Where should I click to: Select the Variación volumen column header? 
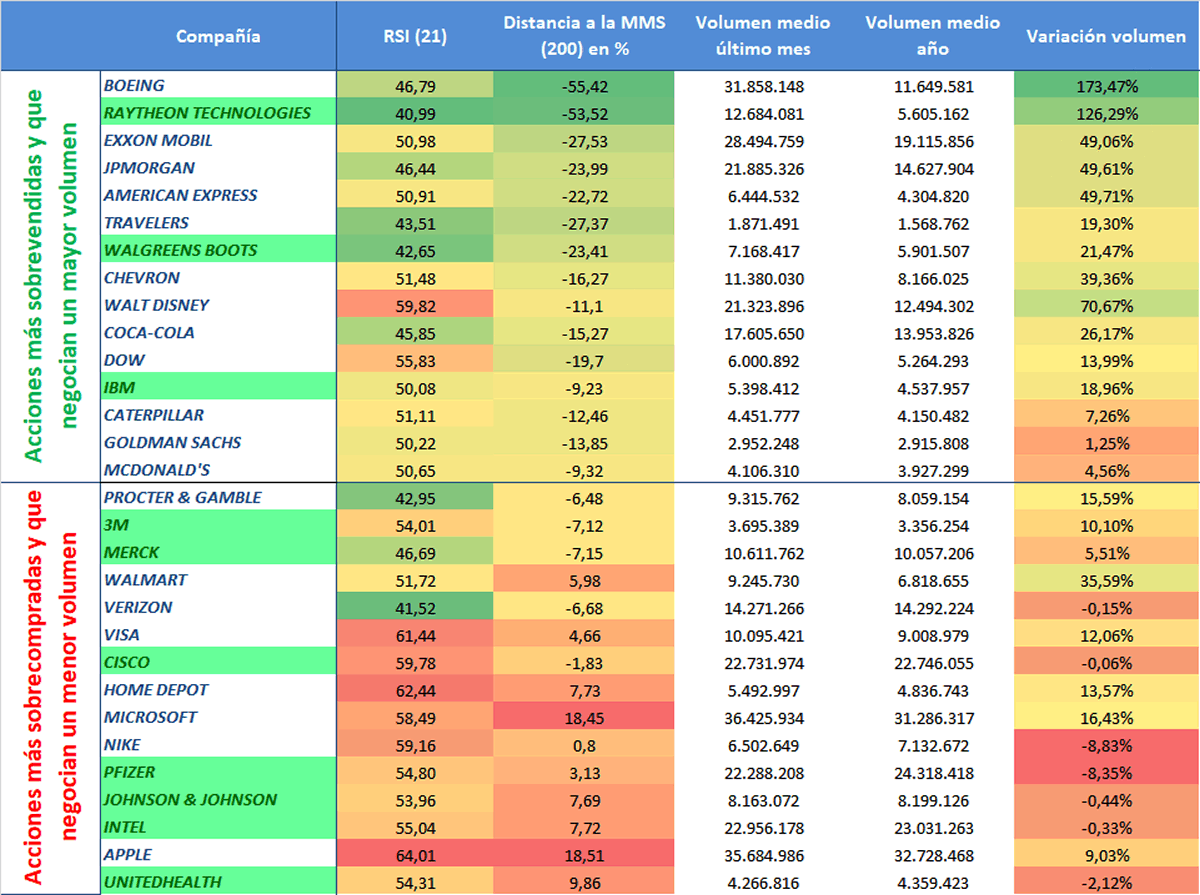click(x=1106, y=37)
